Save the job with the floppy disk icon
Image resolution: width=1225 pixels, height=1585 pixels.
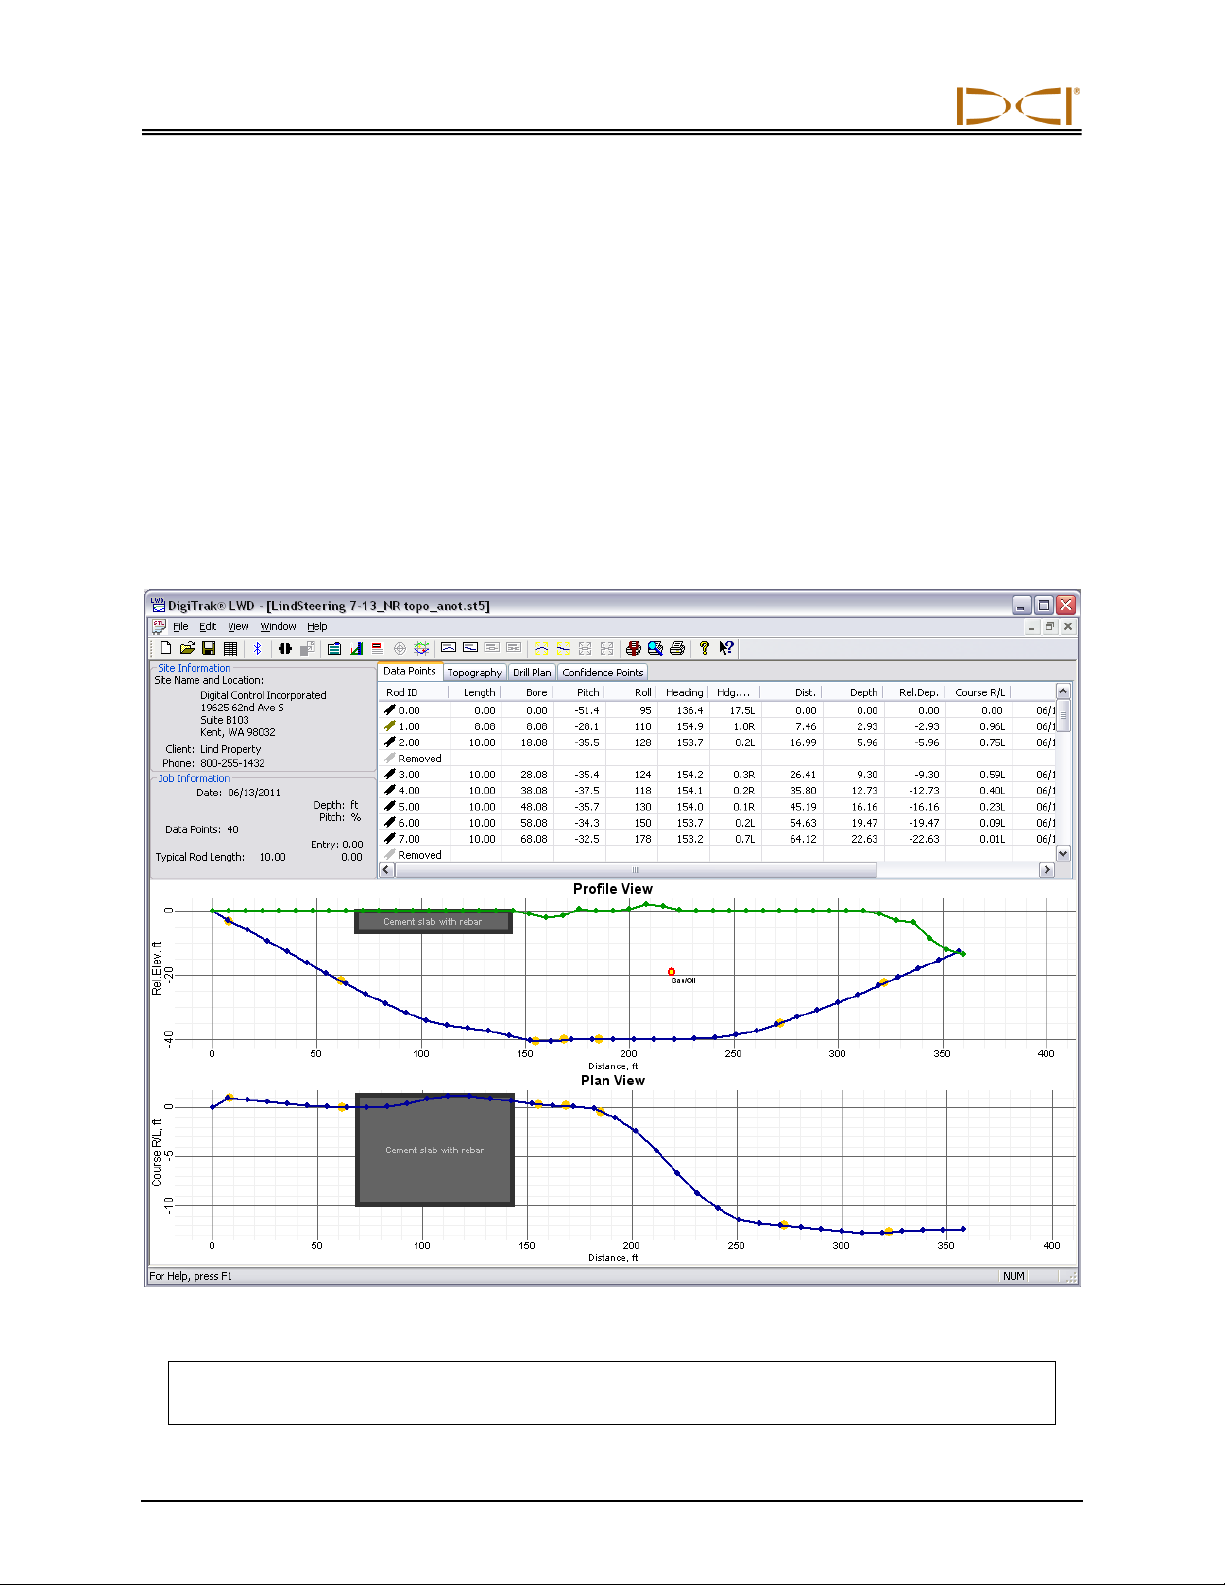209,648
